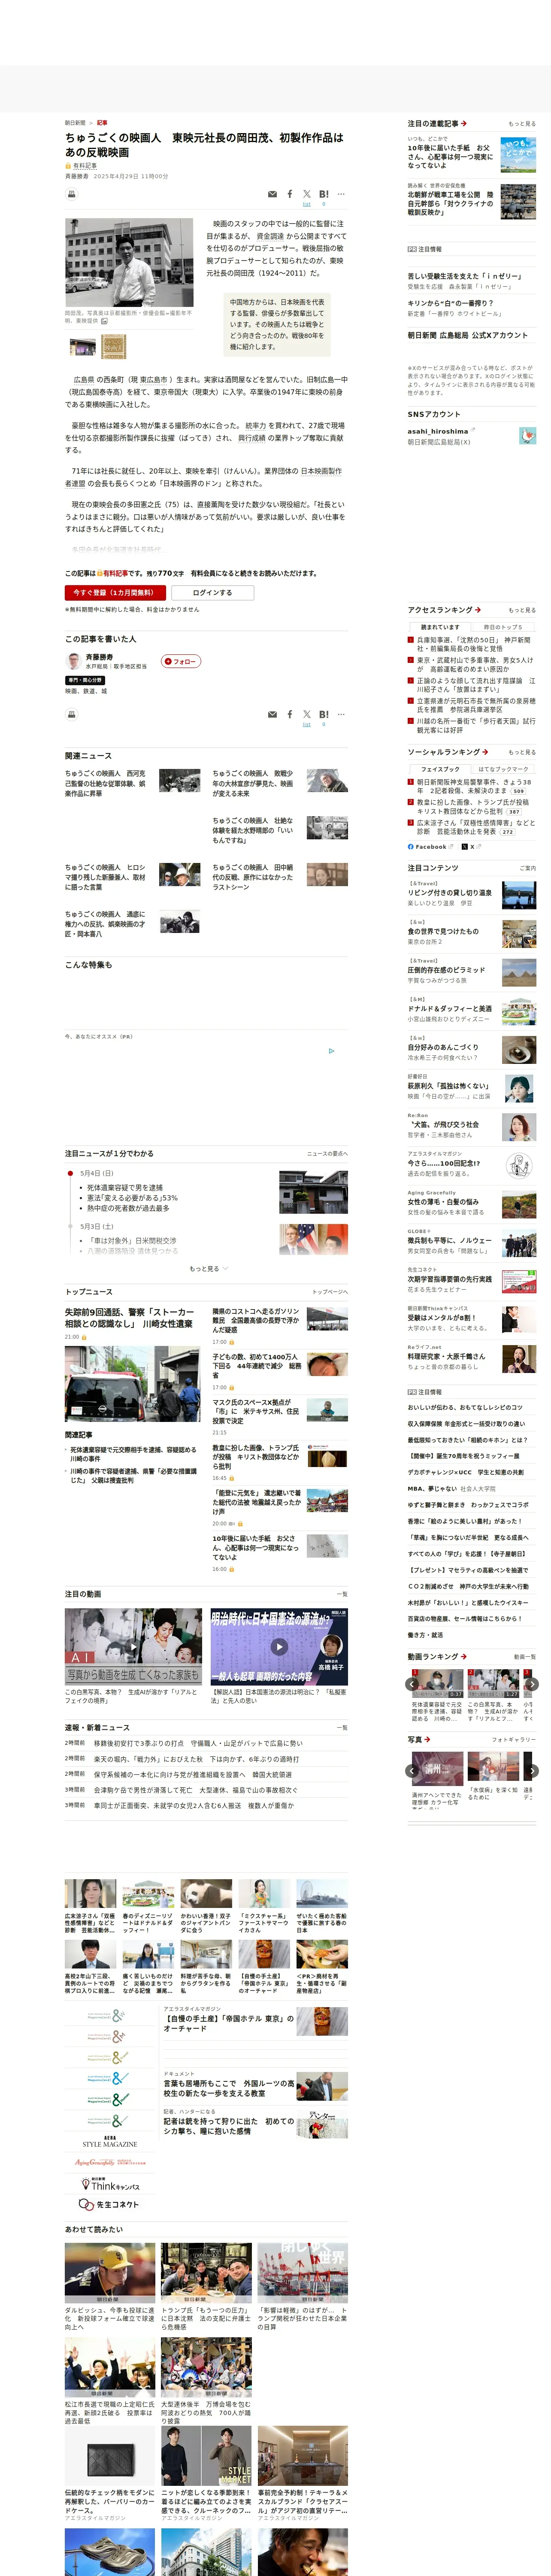This screenshot has width=551, height=2576.
Task: Click the Facebook icon below the author section
Action: click(290, 714)
